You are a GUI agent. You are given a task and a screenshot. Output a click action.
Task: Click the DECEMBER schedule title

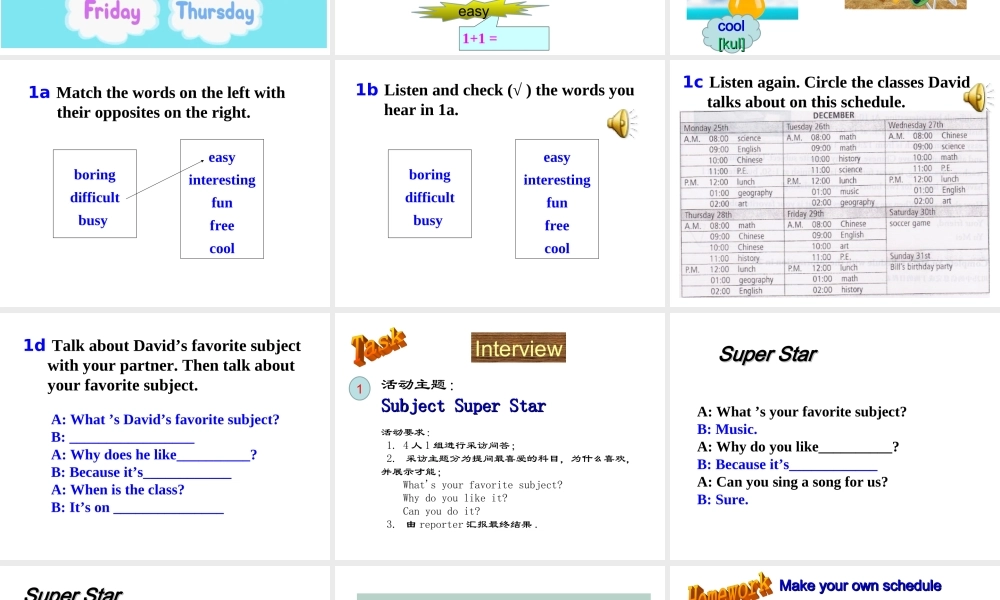coord(834,115)
